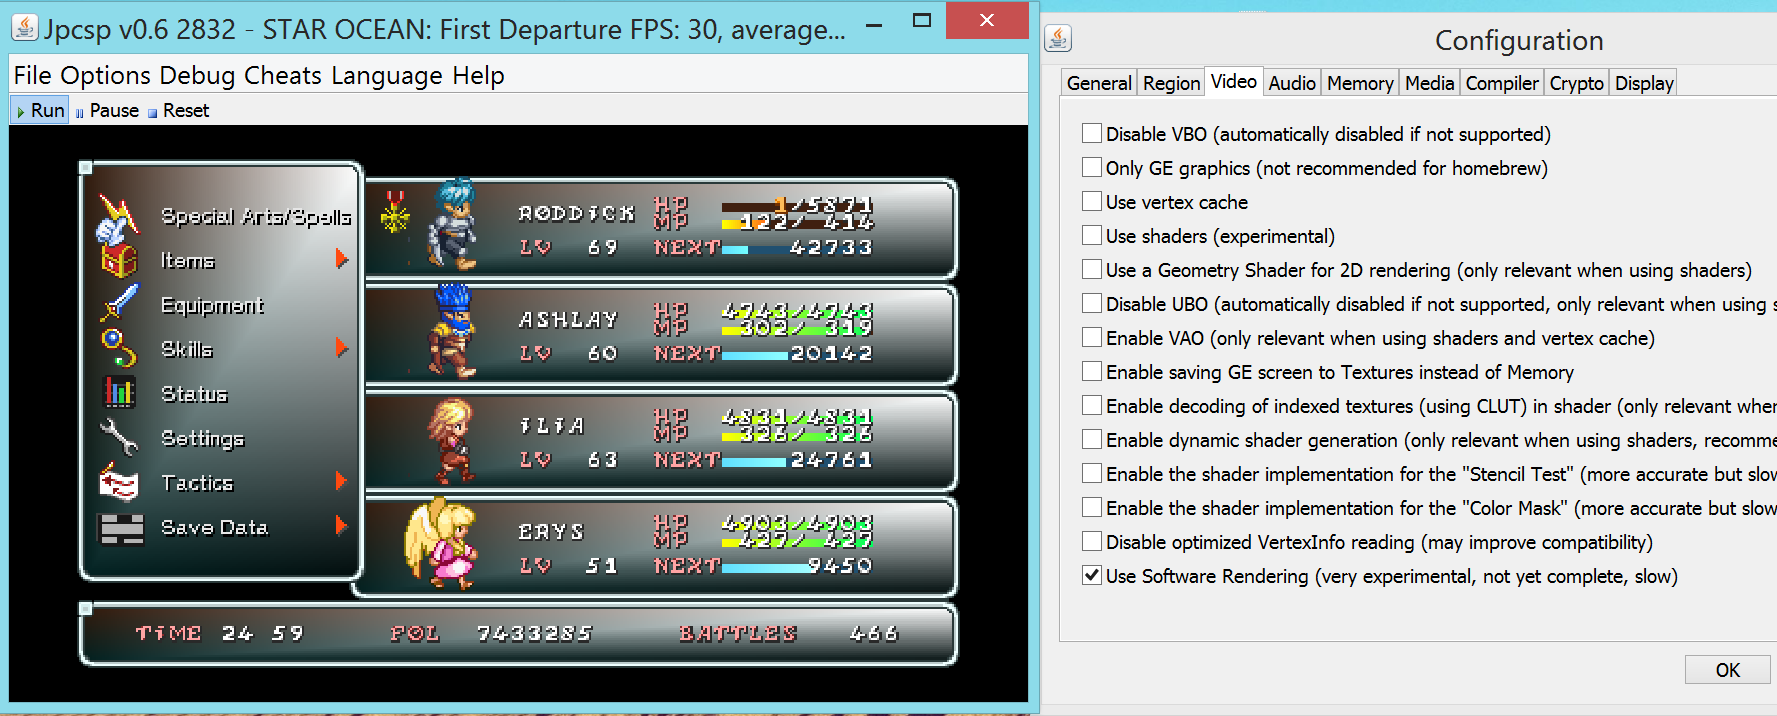Click Roddick's NEXT experience progress bar
The width and height of the screenshot is (1777, 716).
735,250
